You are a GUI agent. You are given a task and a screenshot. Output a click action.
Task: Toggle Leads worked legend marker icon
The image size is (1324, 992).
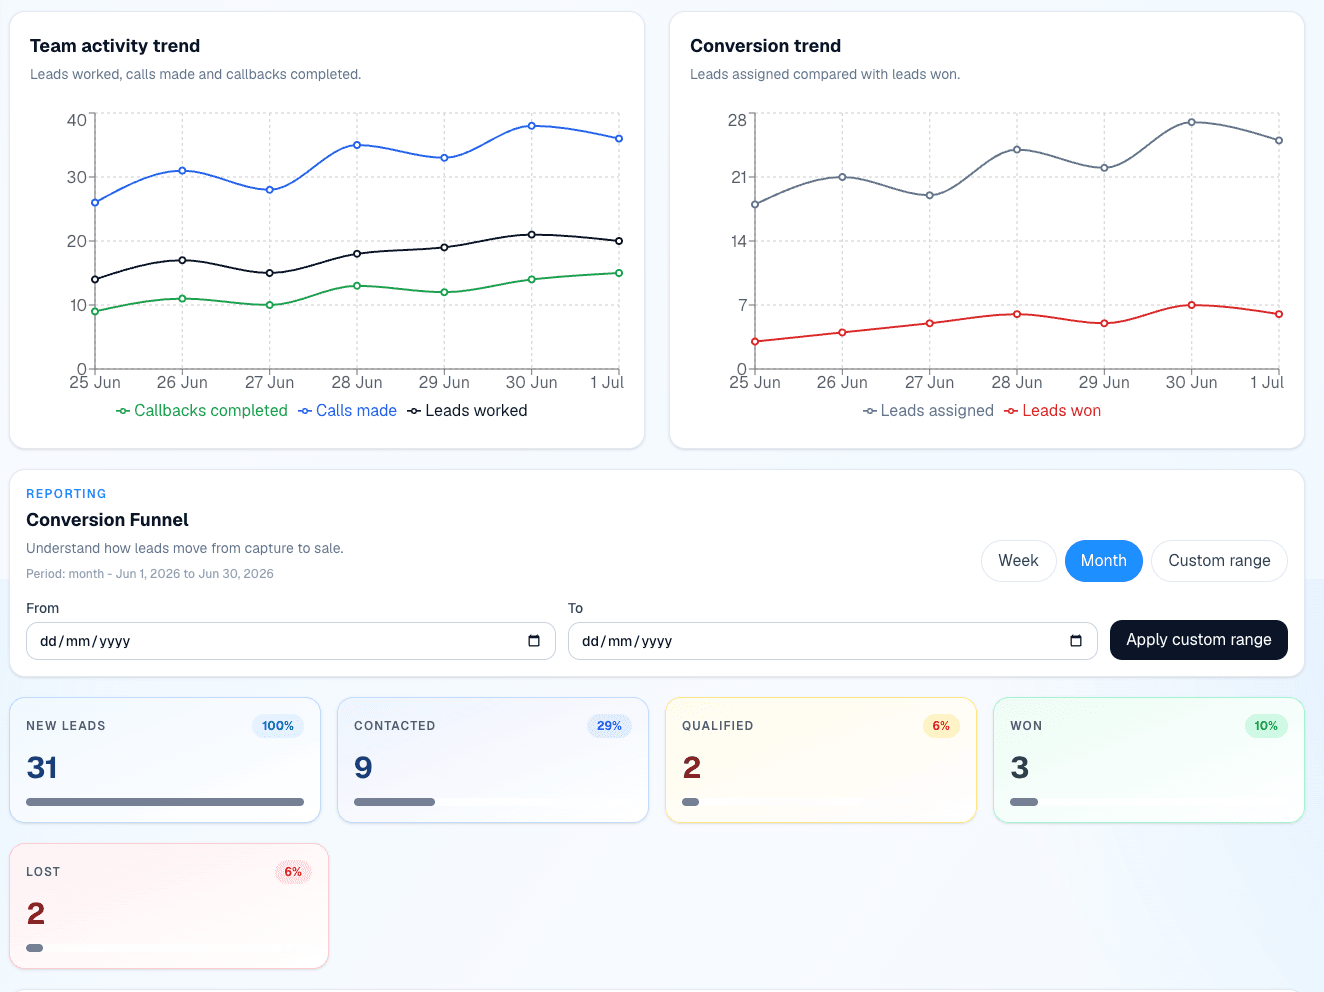point(414,411)
